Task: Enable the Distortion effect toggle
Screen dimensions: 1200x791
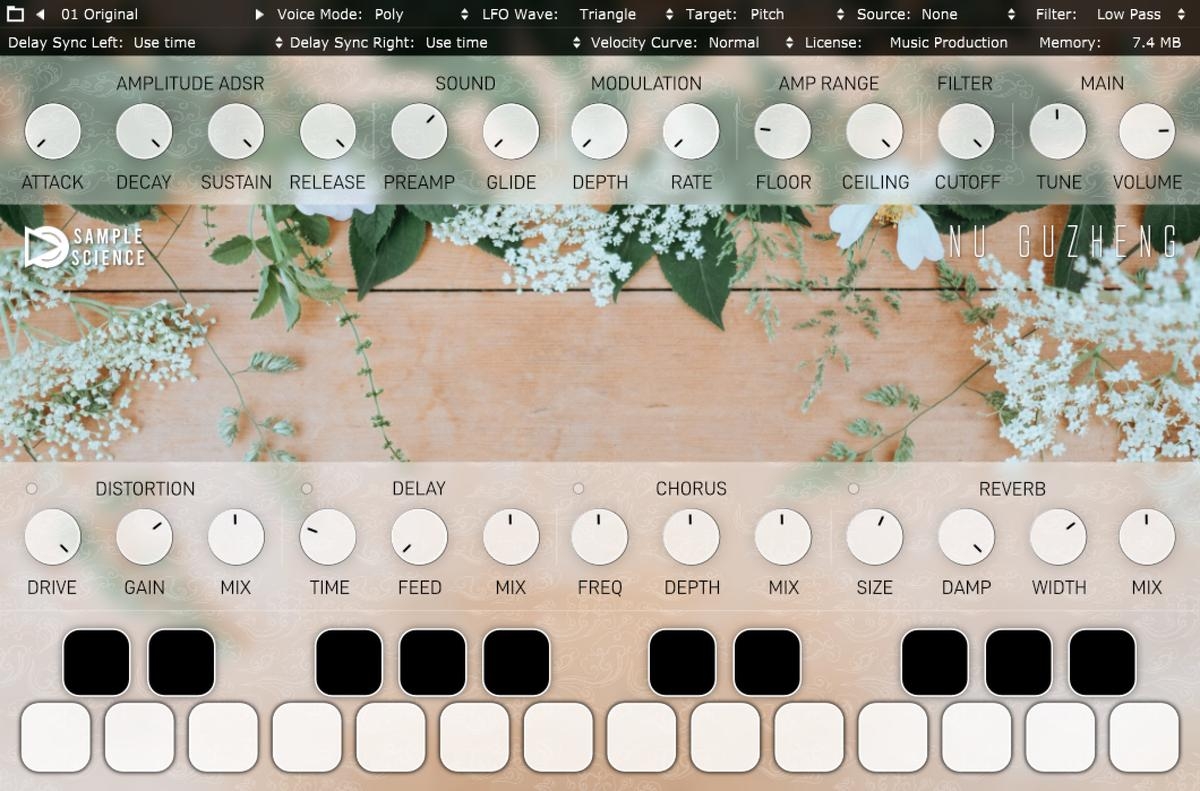Action: (x=32, y=489)
